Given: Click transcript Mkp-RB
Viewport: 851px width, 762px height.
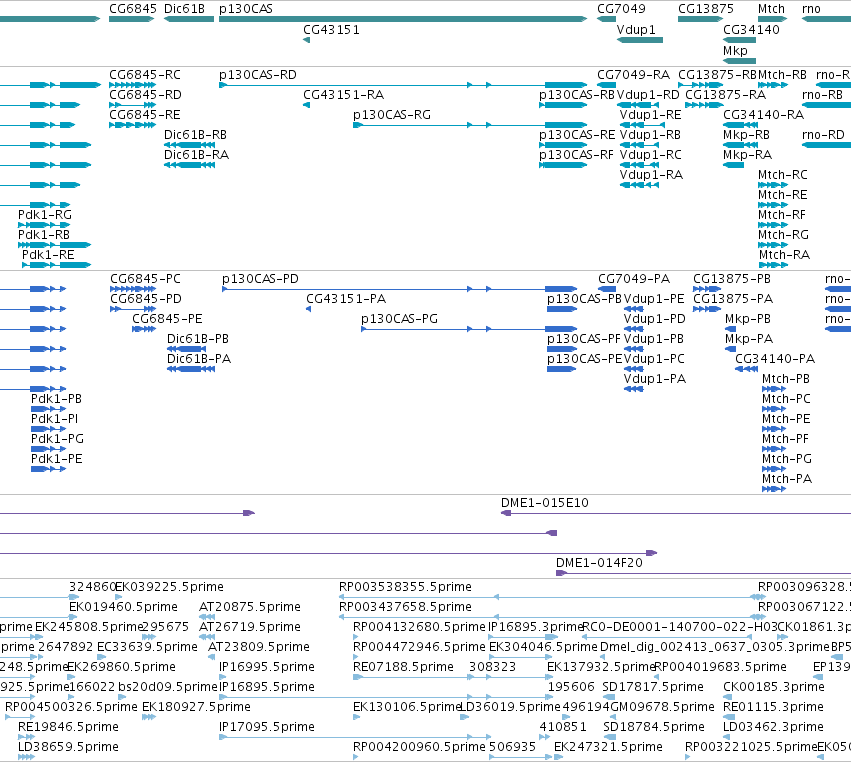Looking at the screenshot, I should click(740, 145).
